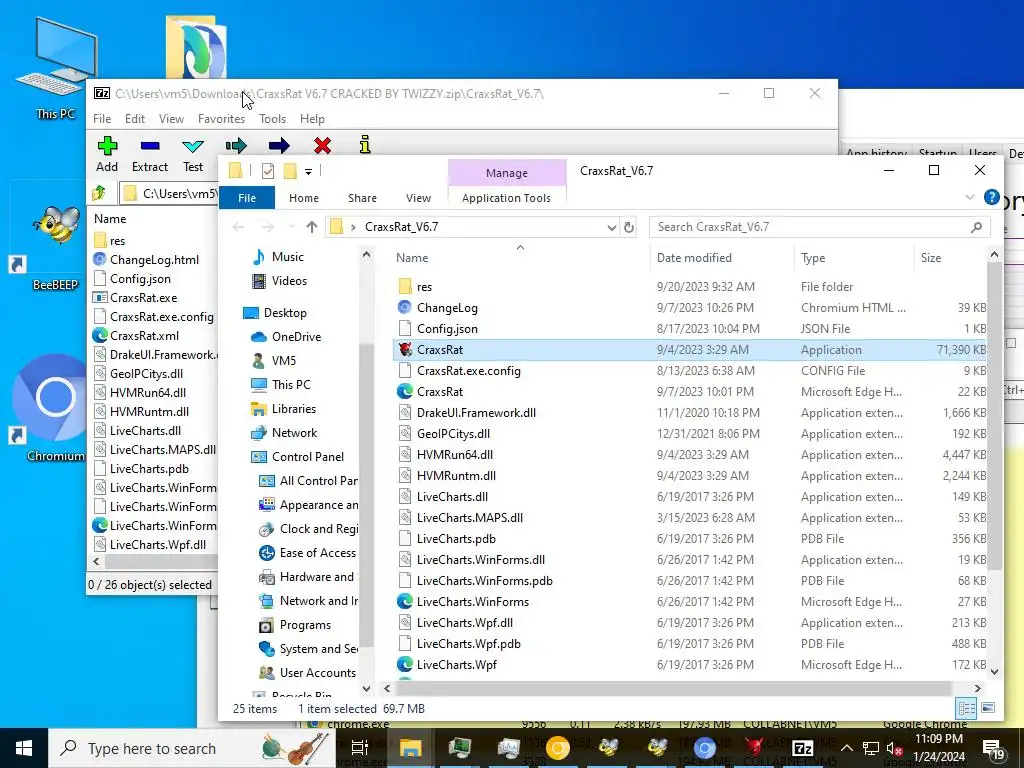The height and width of the screenshot is (768, 1024).
Task: Click the 7-Zip Add toolbar icon
Action: [x=107, y=146]
